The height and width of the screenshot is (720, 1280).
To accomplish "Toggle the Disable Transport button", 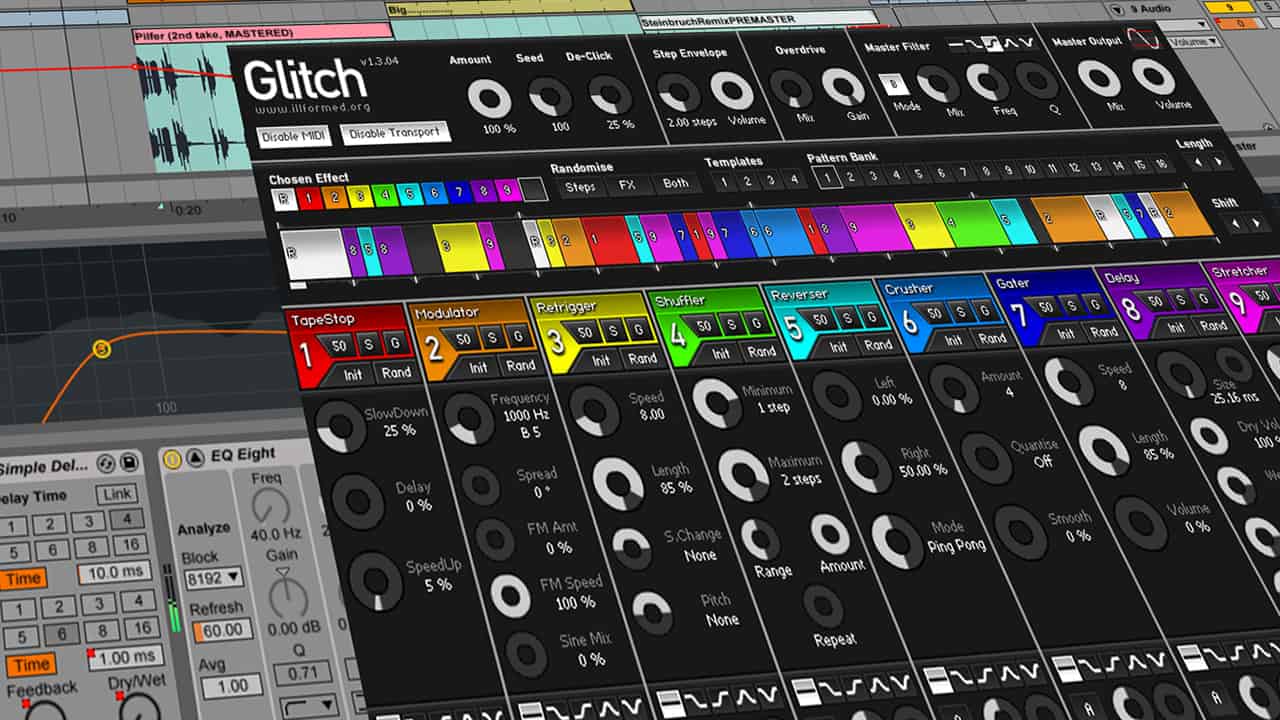I will click(x=395, y=132).
